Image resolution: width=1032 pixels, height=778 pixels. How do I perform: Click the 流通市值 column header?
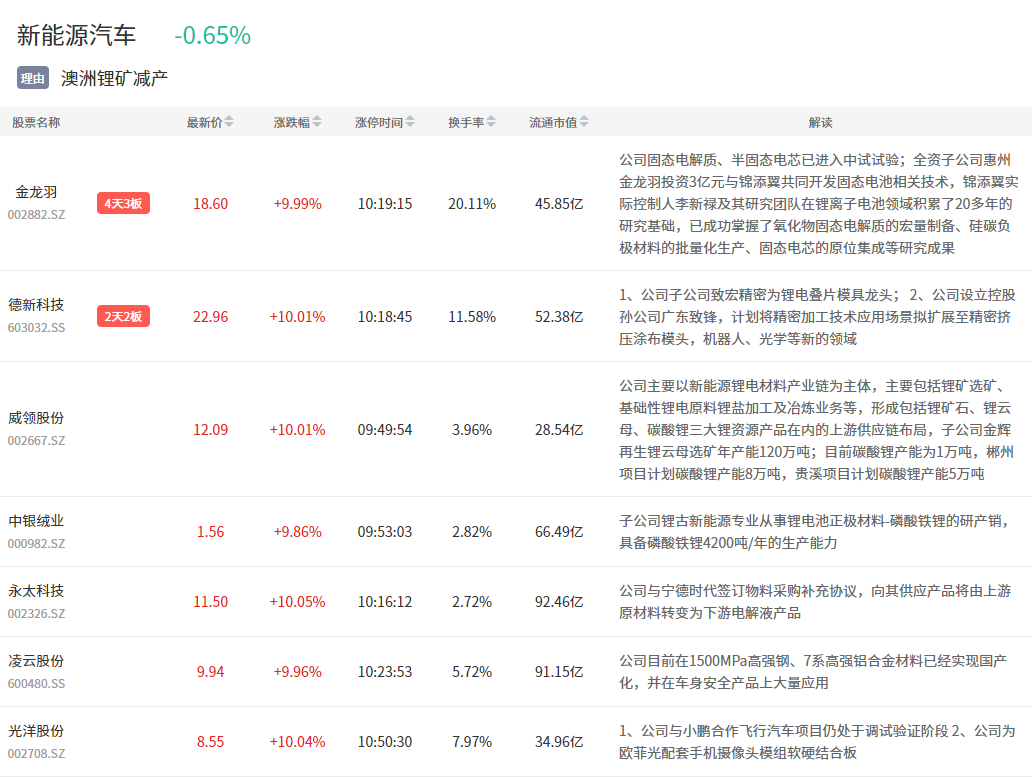pos(554,122)
